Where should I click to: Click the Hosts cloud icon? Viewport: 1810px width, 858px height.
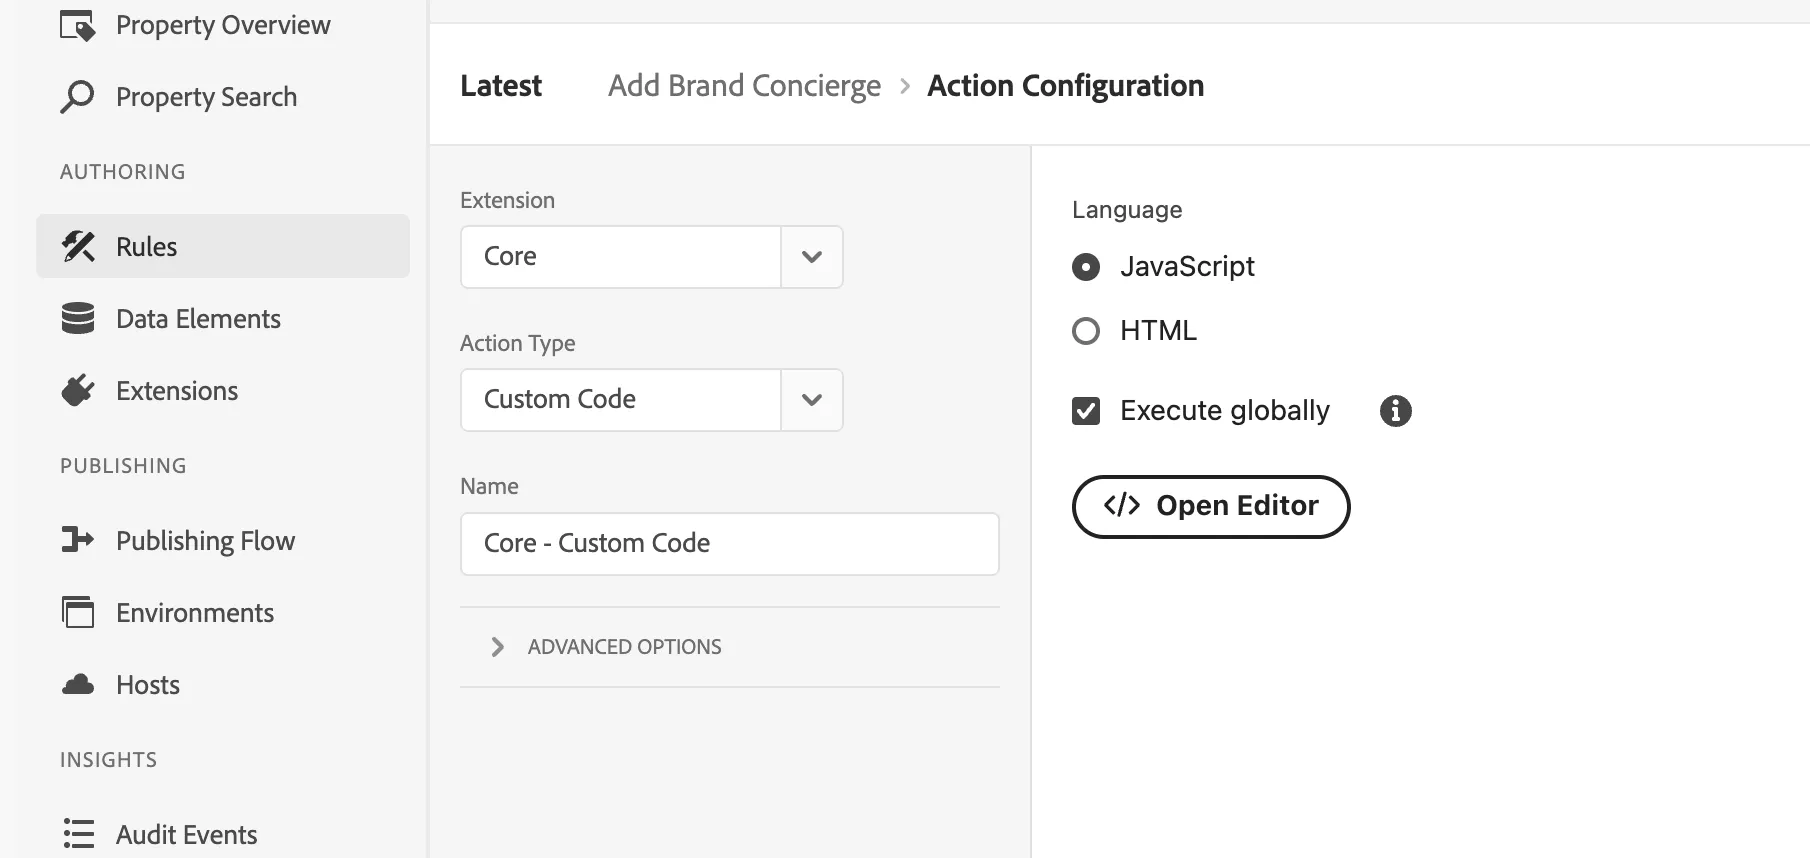tap(78, 685)
